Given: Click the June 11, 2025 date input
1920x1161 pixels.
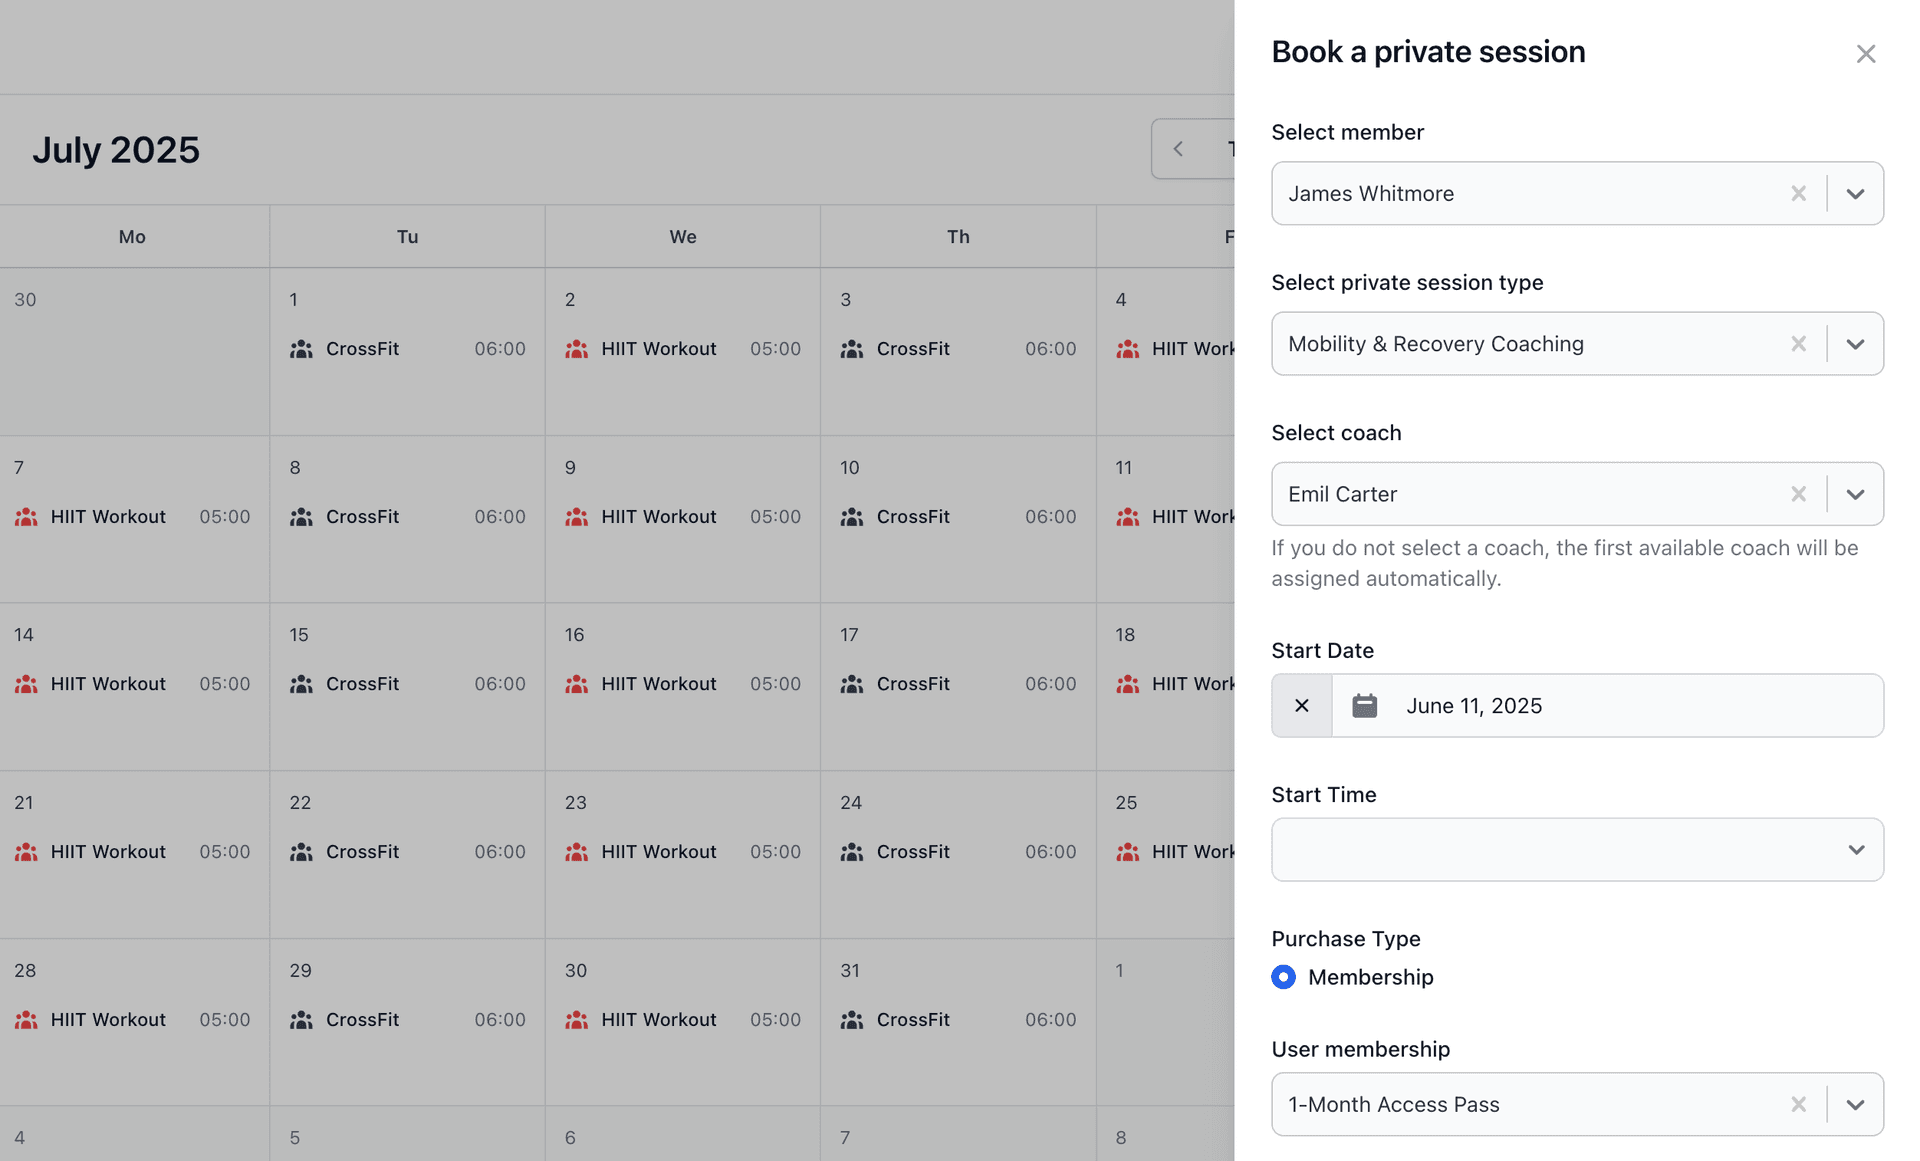Looking at the screenshot, I should point(1474,705).
